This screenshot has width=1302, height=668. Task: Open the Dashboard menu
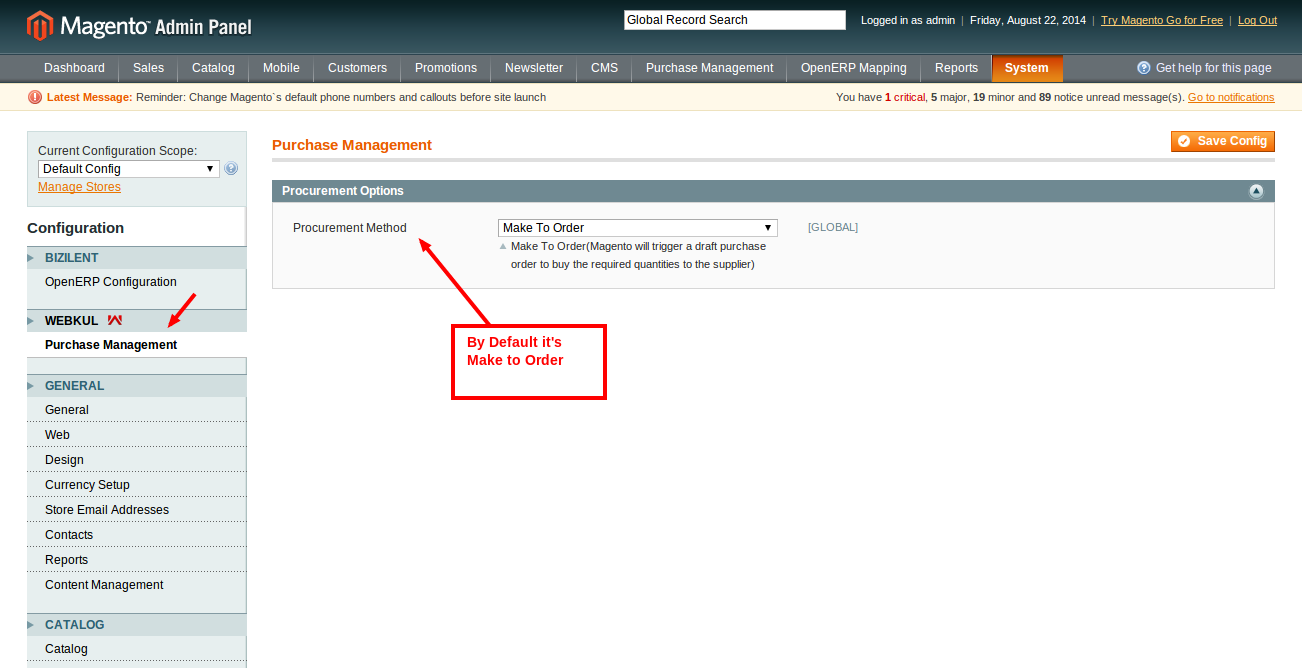pyautogui.click(x=74, y=68)
